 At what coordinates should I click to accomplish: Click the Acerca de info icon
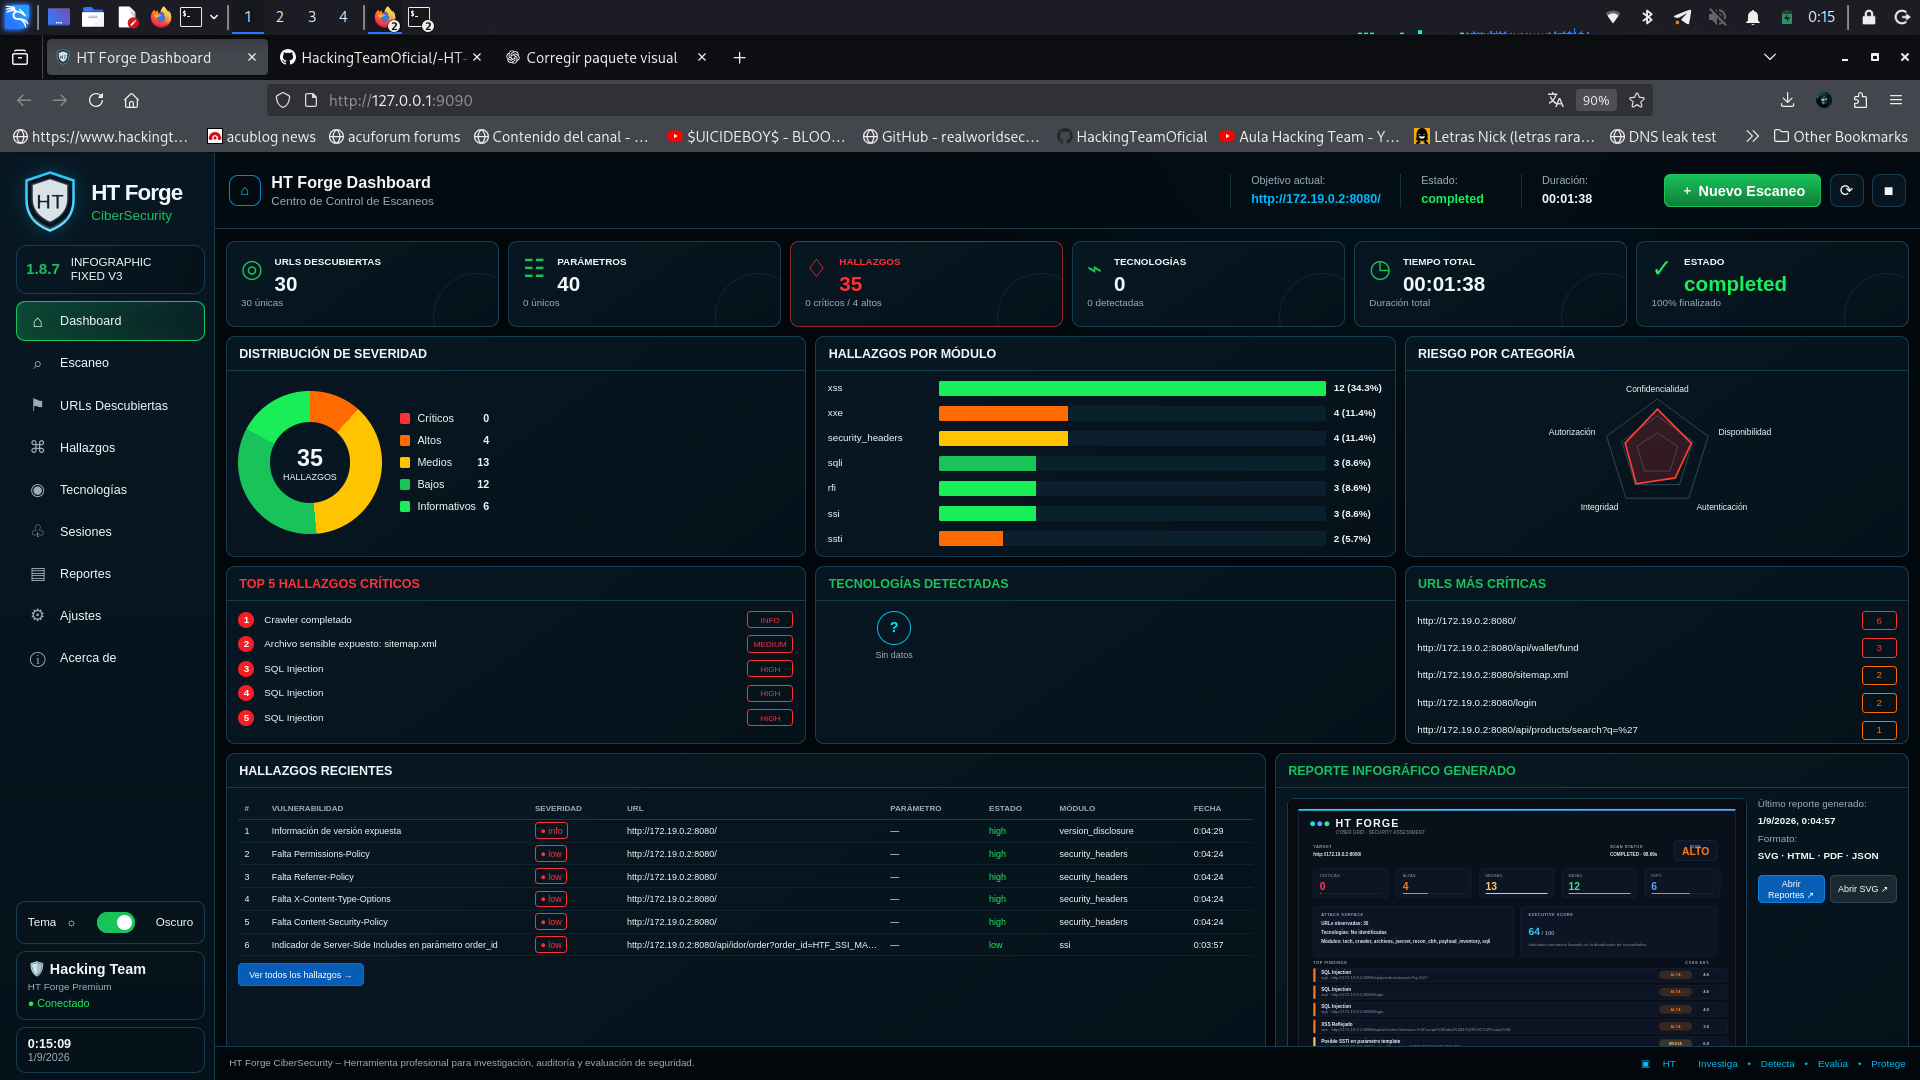pos(38,659)
